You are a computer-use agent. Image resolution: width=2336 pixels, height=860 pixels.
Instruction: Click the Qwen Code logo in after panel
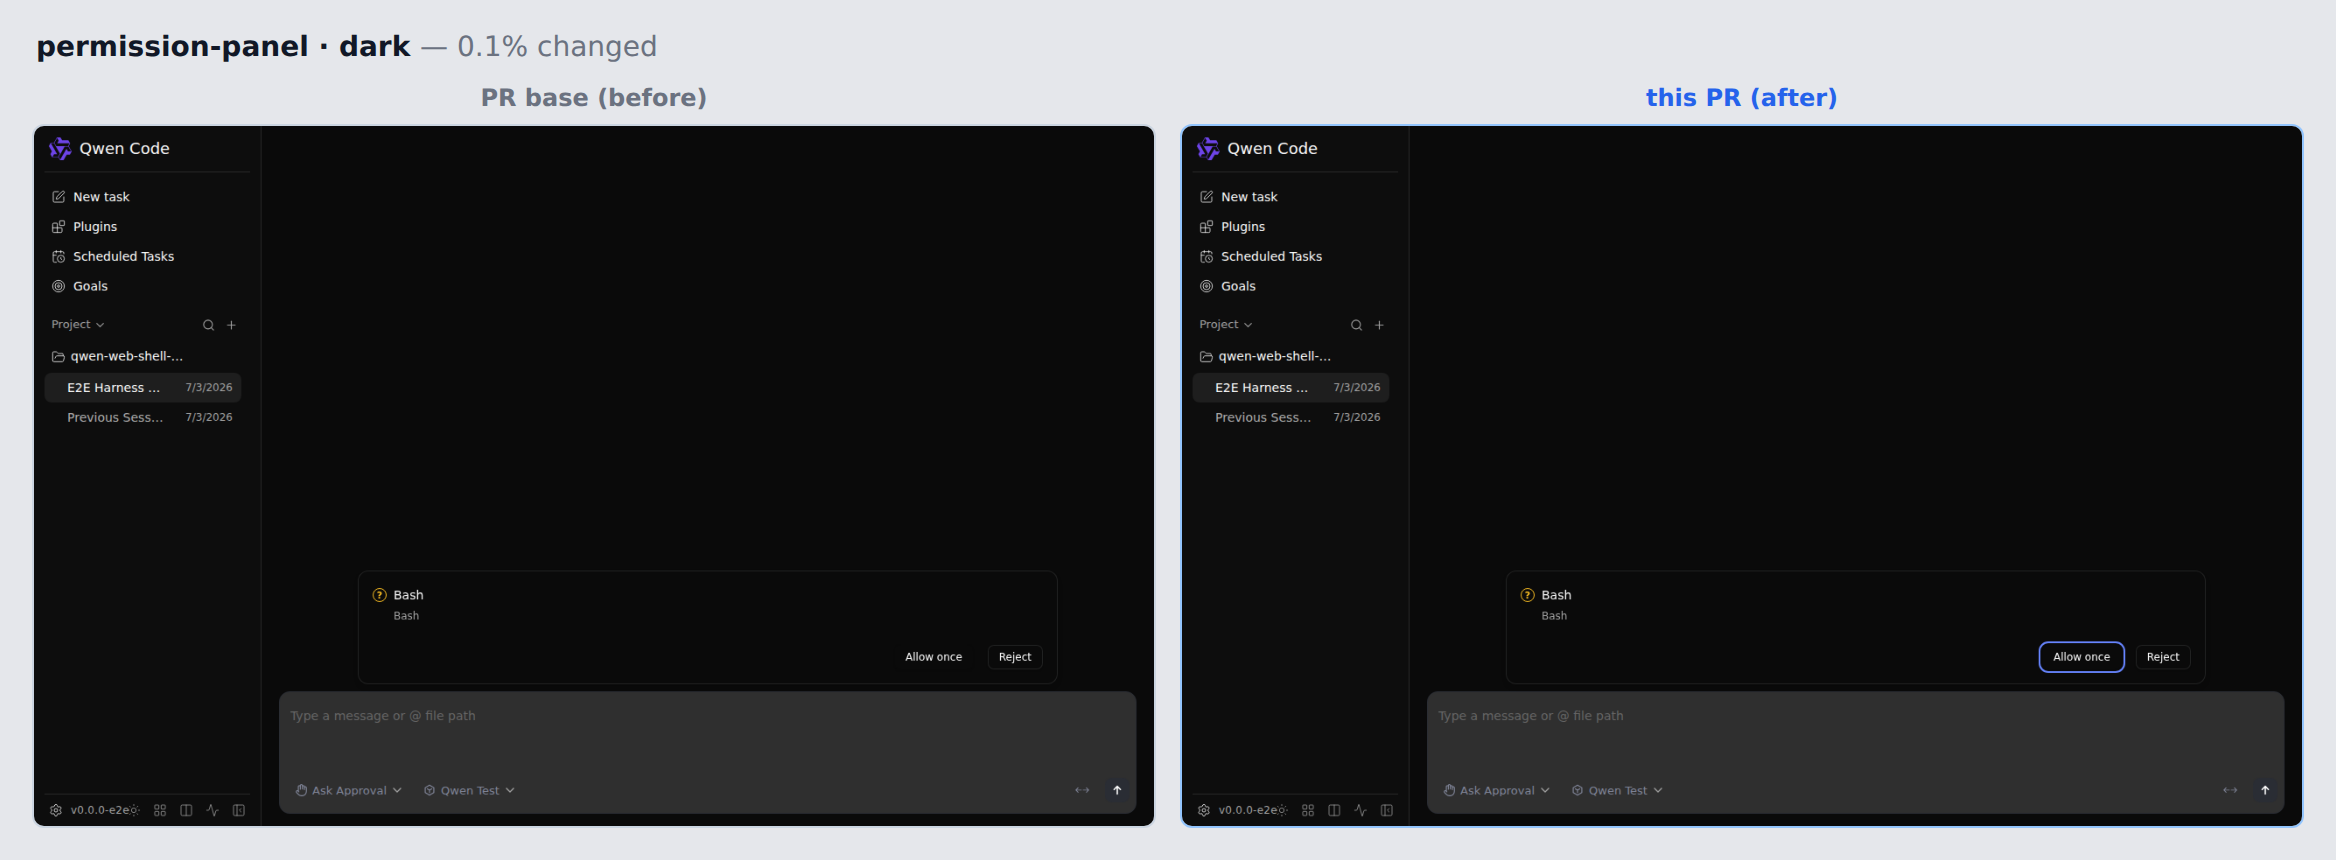click(x=1208, y=148)
